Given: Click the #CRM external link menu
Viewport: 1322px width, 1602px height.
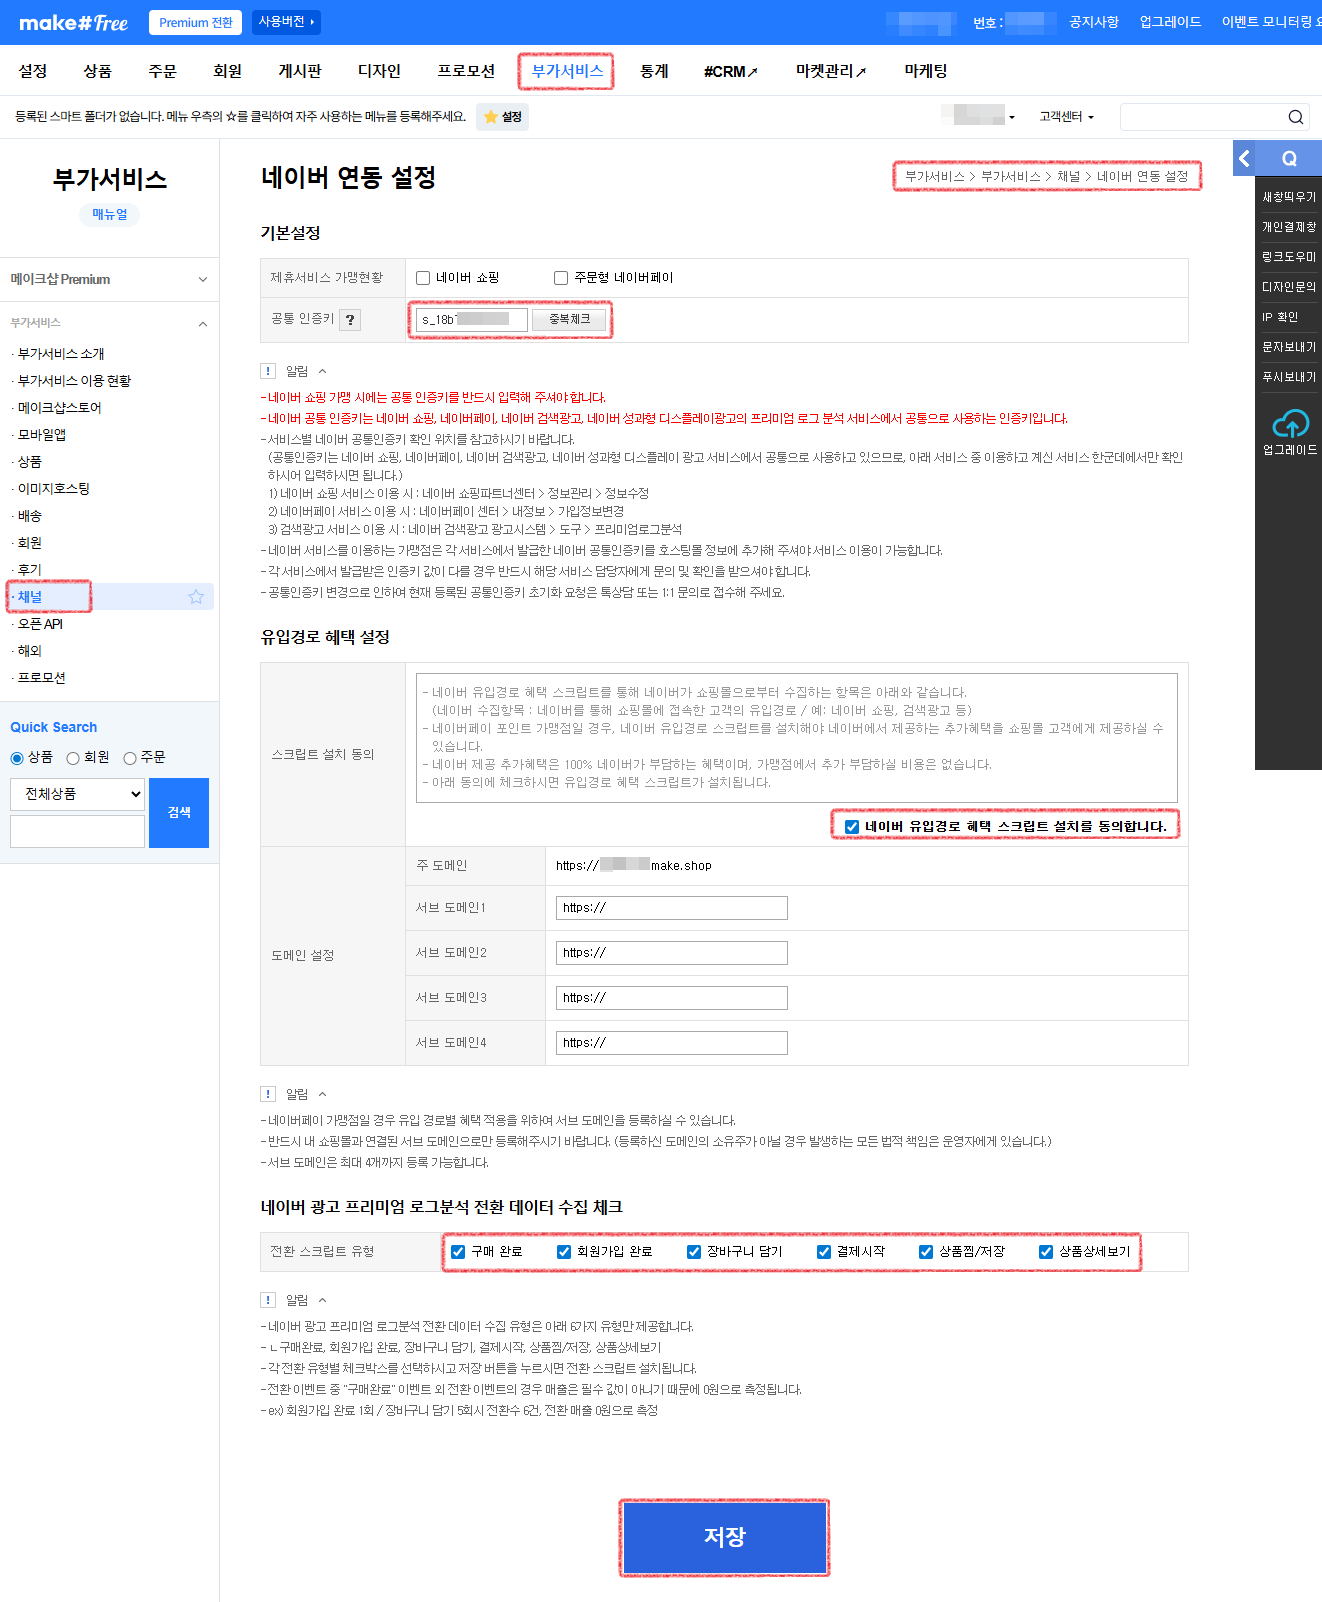Looking at the screenshot, I should [x=730, y=72].
